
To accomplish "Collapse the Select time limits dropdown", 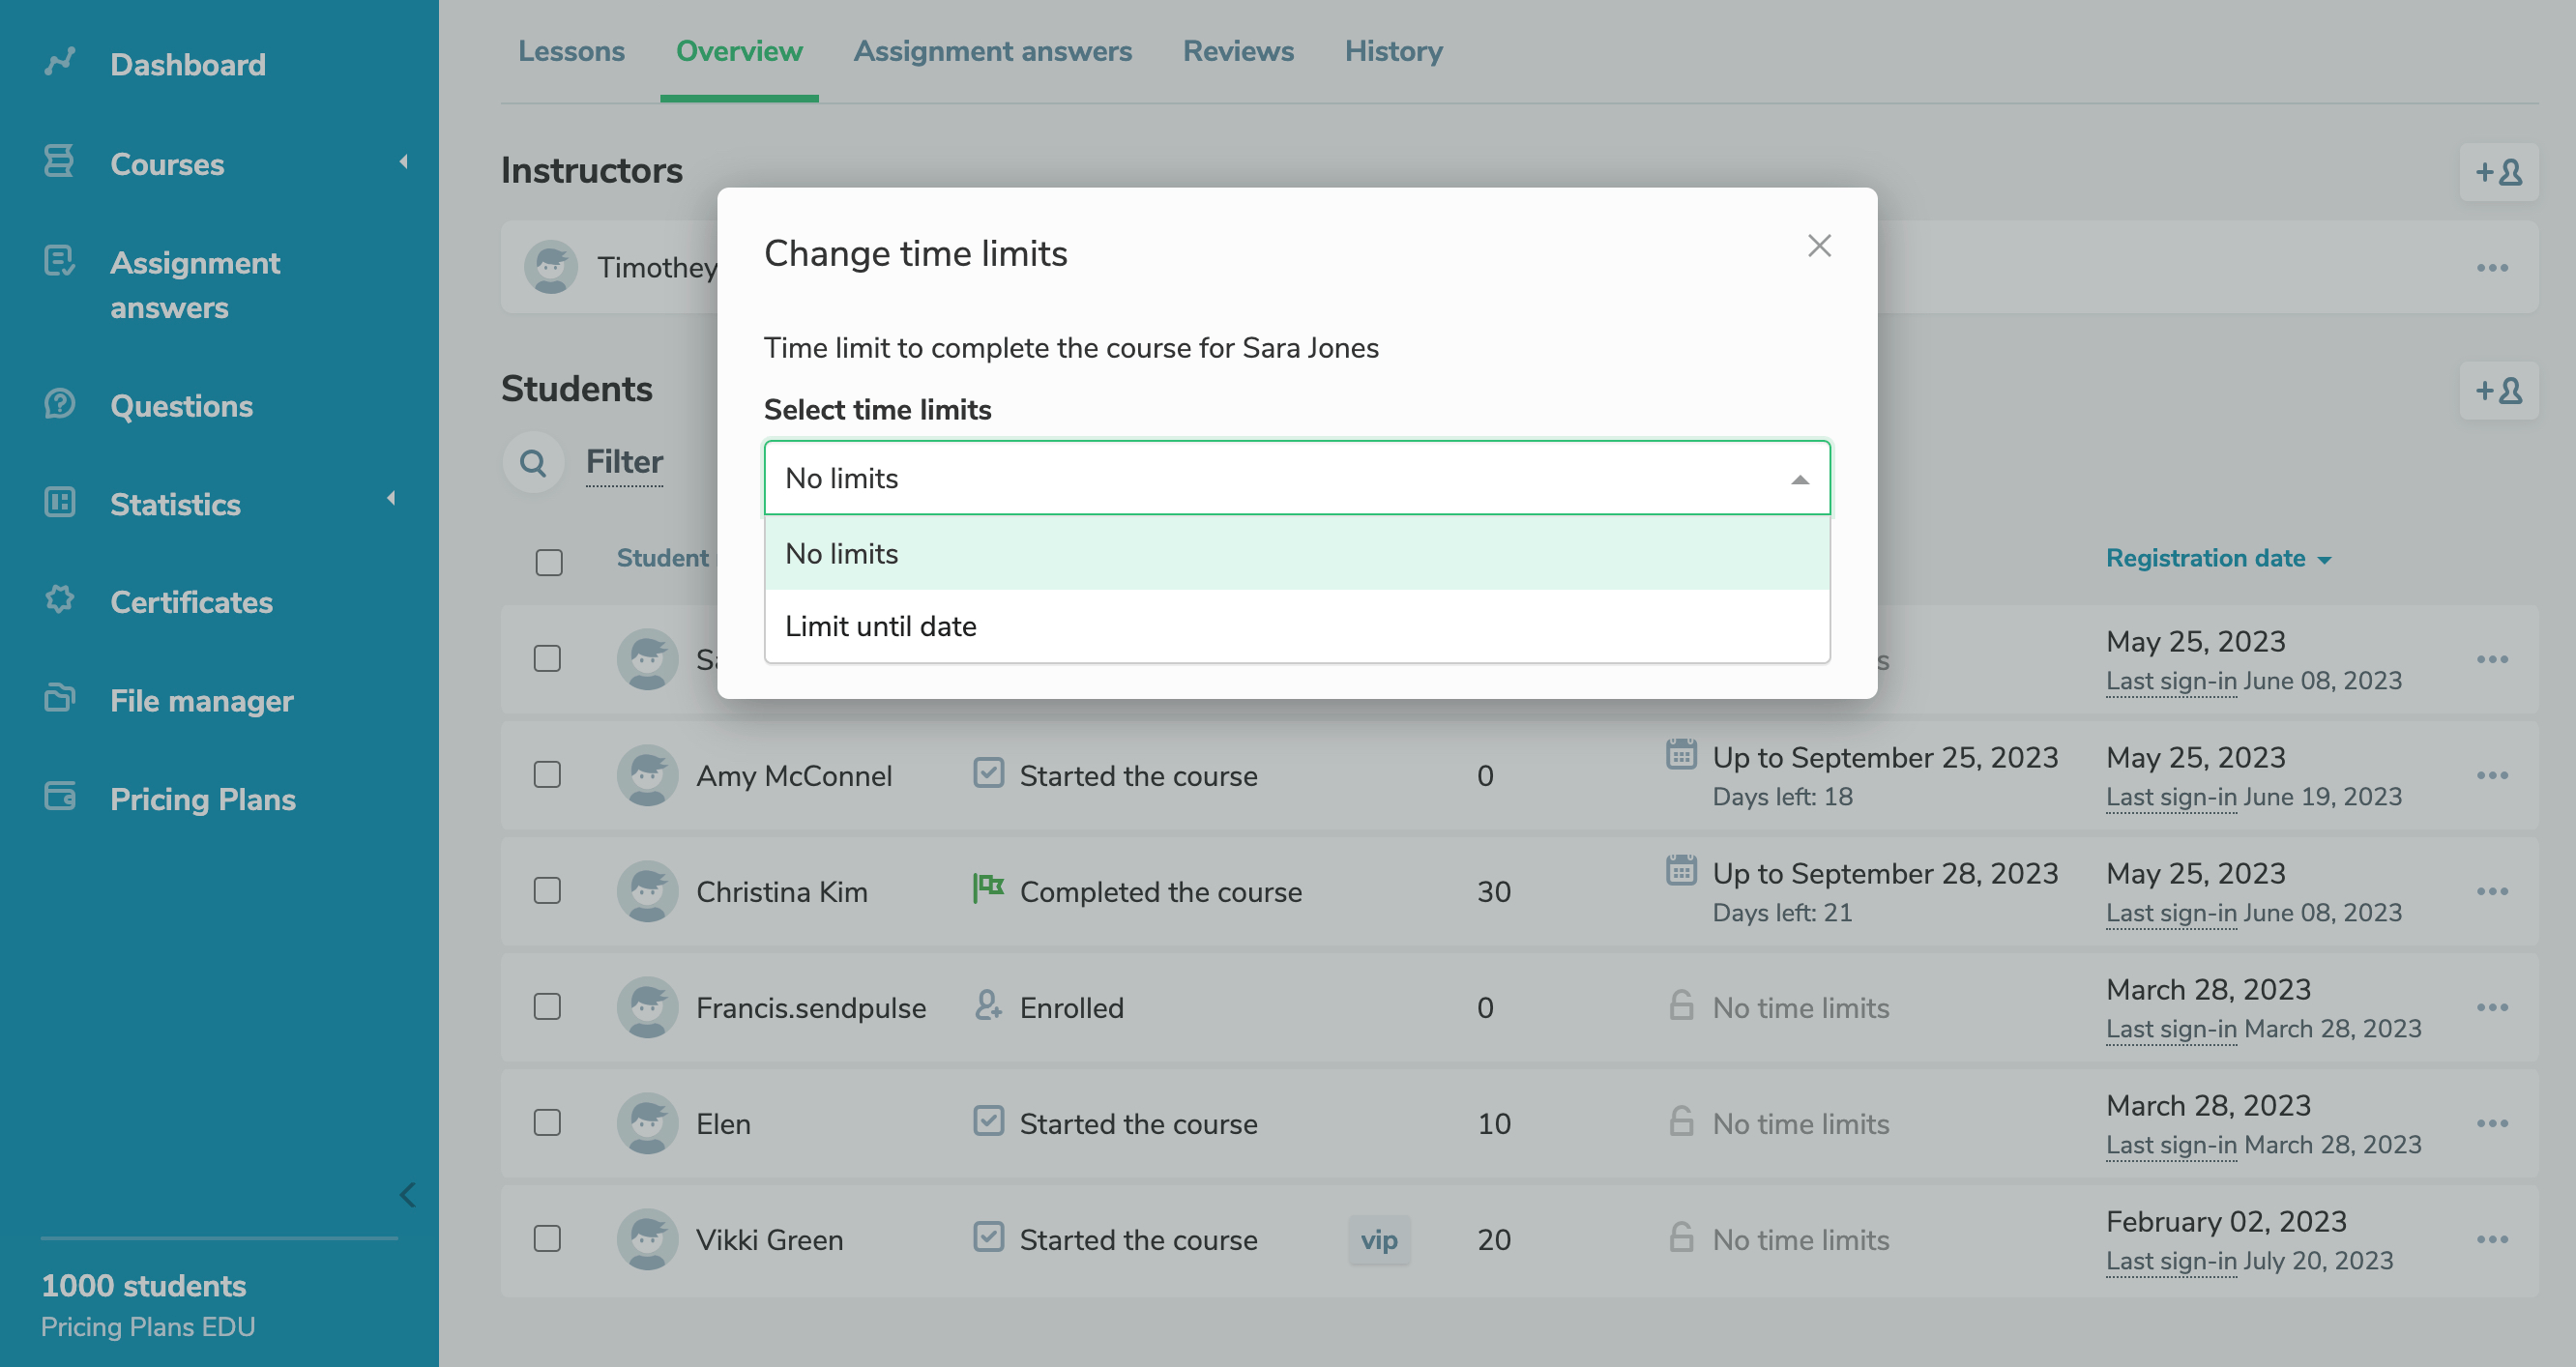I will (1799, 479).
